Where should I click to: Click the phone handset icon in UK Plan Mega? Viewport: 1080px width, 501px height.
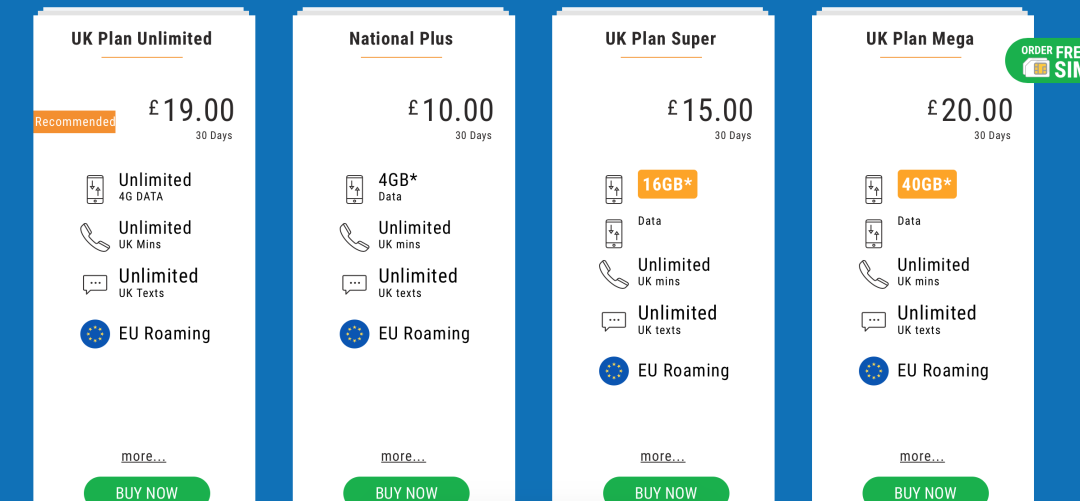(873, 274)
